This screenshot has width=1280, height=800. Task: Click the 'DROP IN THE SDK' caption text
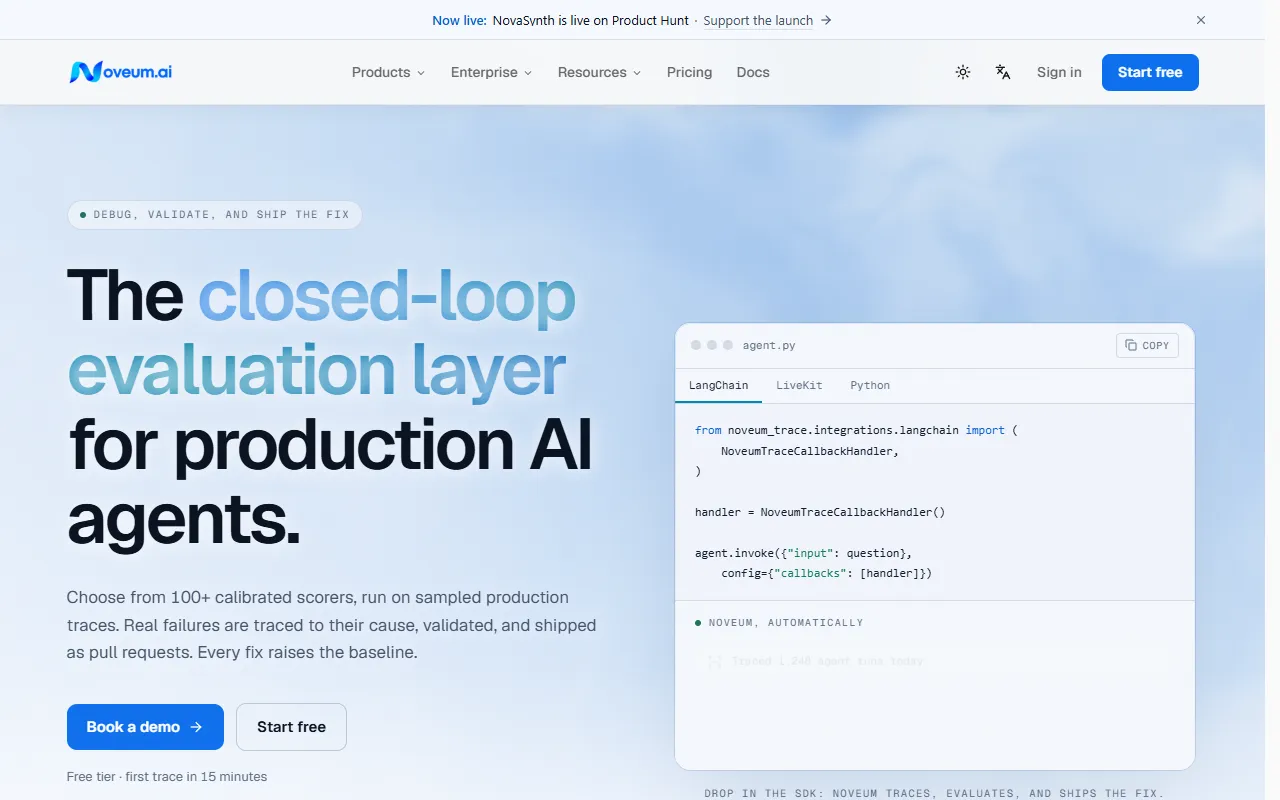tap(934, 793)
